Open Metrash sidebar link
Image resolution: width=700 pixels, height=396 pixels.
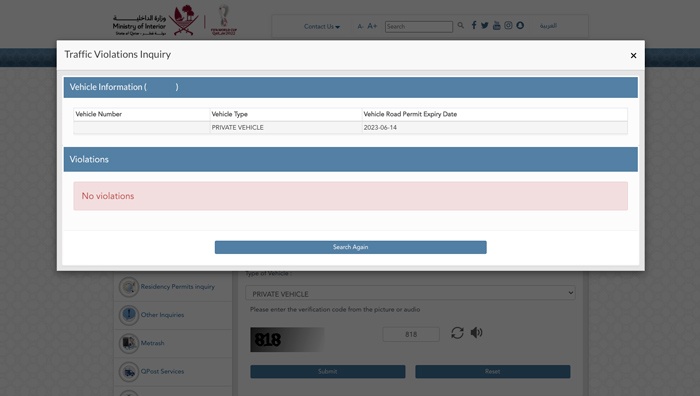(153, 343)
